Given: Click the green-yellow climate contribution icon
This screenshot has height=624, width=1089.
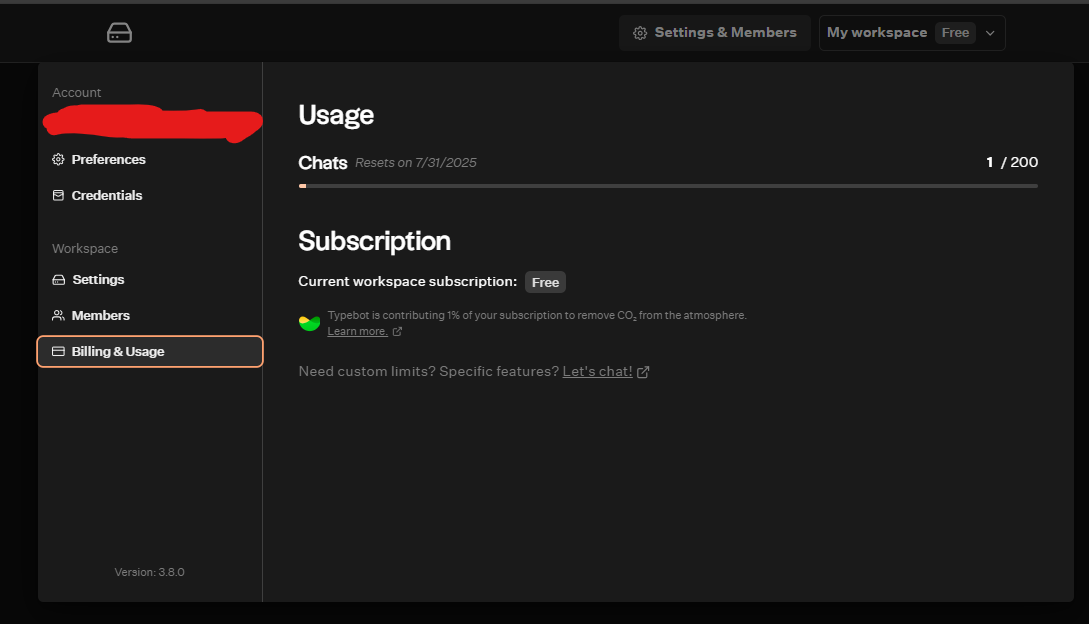Looking at the screenshot, I should 309,322.
